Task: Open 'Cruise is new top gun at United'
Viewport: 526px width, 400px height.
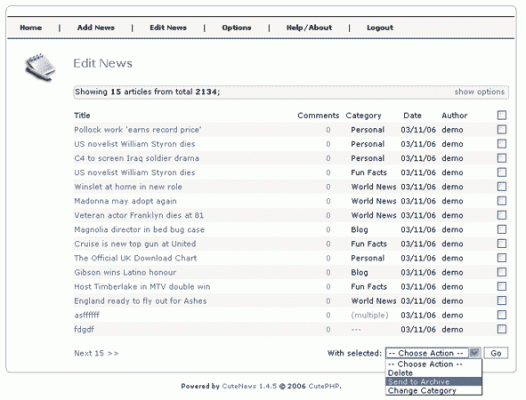Action: pos(135,244)
